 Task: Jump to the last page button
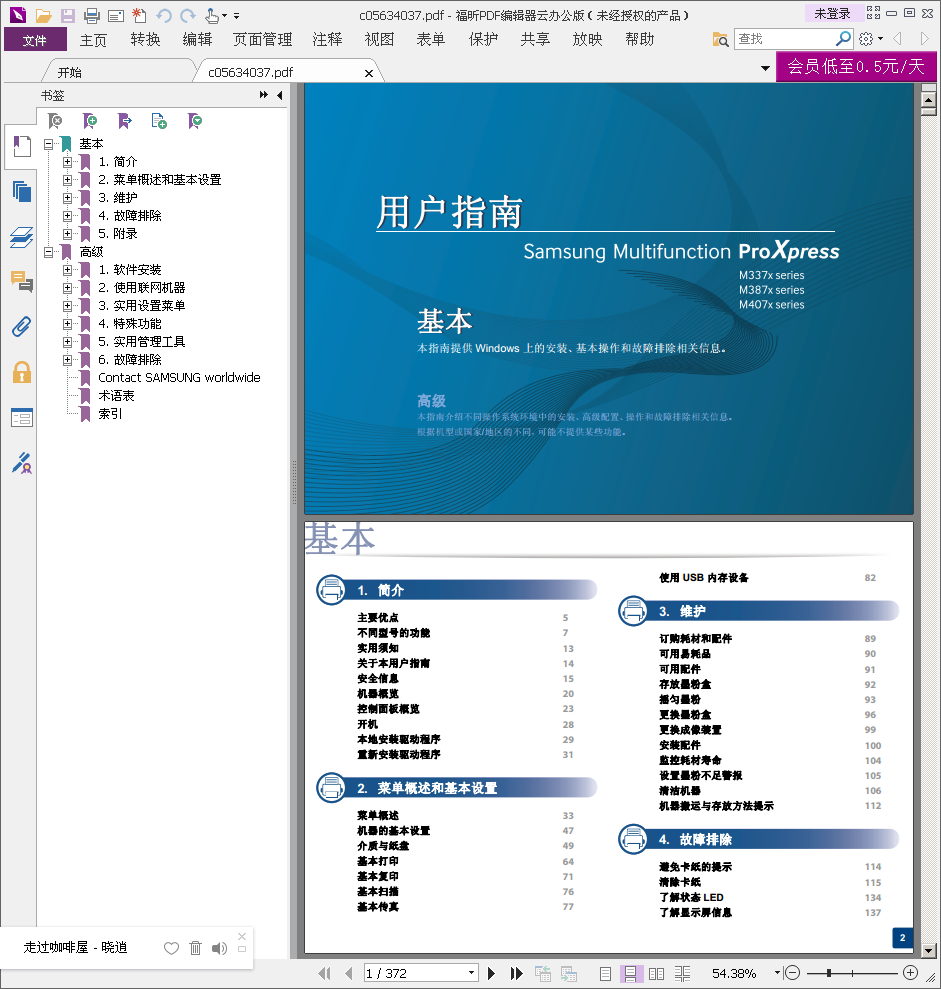point(516,973)
